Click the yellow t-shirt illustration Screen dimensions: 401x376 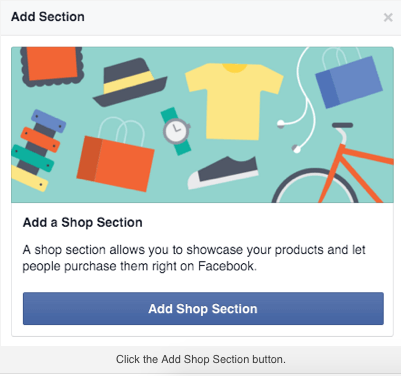click(x=234, y=101)
